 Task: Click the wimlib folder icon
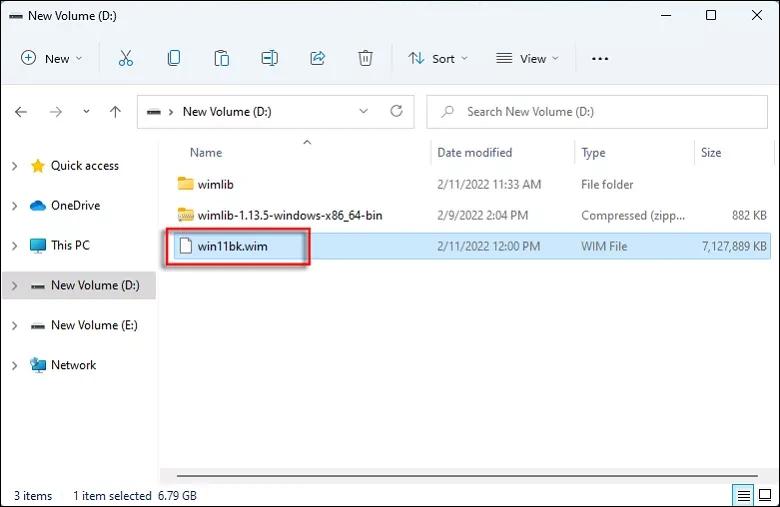point(186,184)
